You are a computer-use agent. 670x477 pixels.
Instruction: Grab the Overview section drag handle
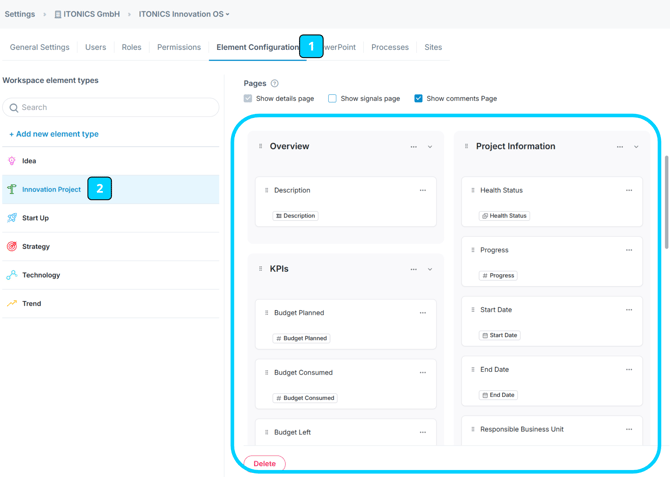pos(261,147)
